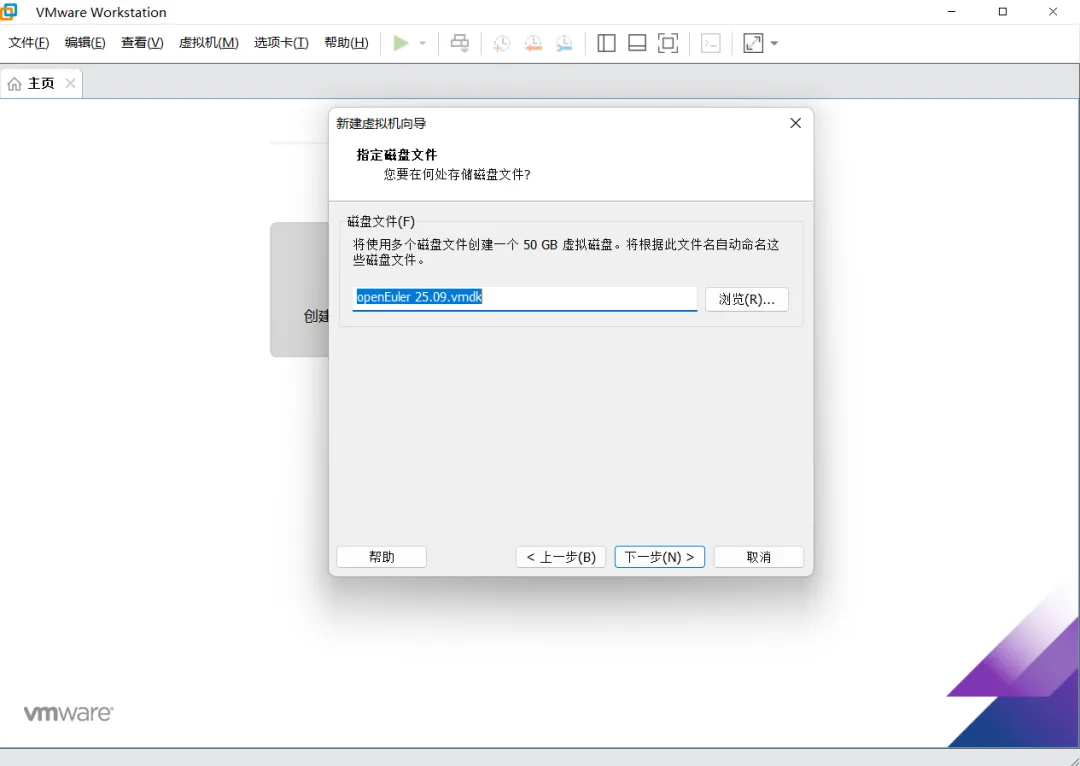Screen dimensions: 1080x766
Task: Switch to the 主页 tab
Action: coord(41,83)
